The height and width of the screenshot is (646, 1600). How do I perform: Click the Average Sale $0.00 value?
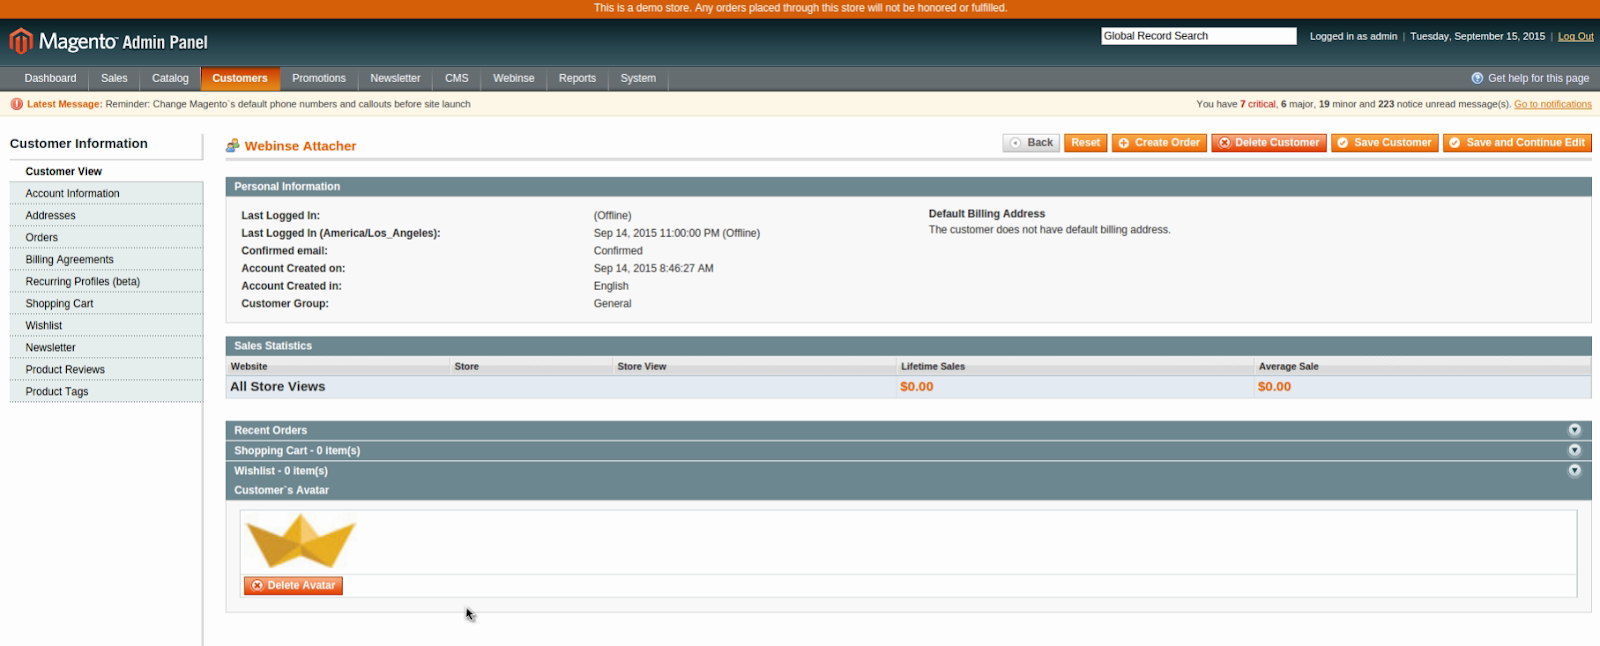pyautogui.click(x=1274, y=387)
